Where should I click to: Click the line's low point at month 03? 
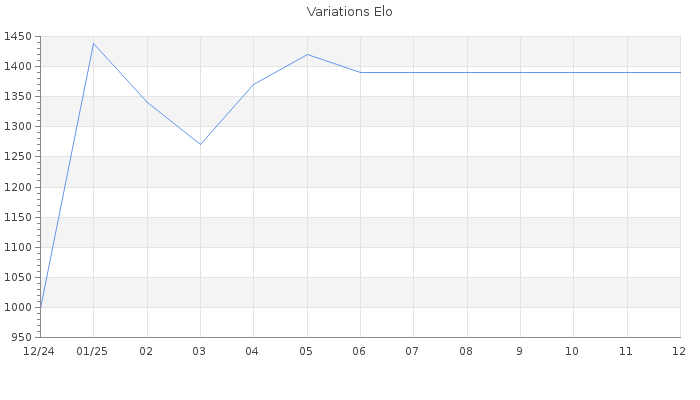200,144
